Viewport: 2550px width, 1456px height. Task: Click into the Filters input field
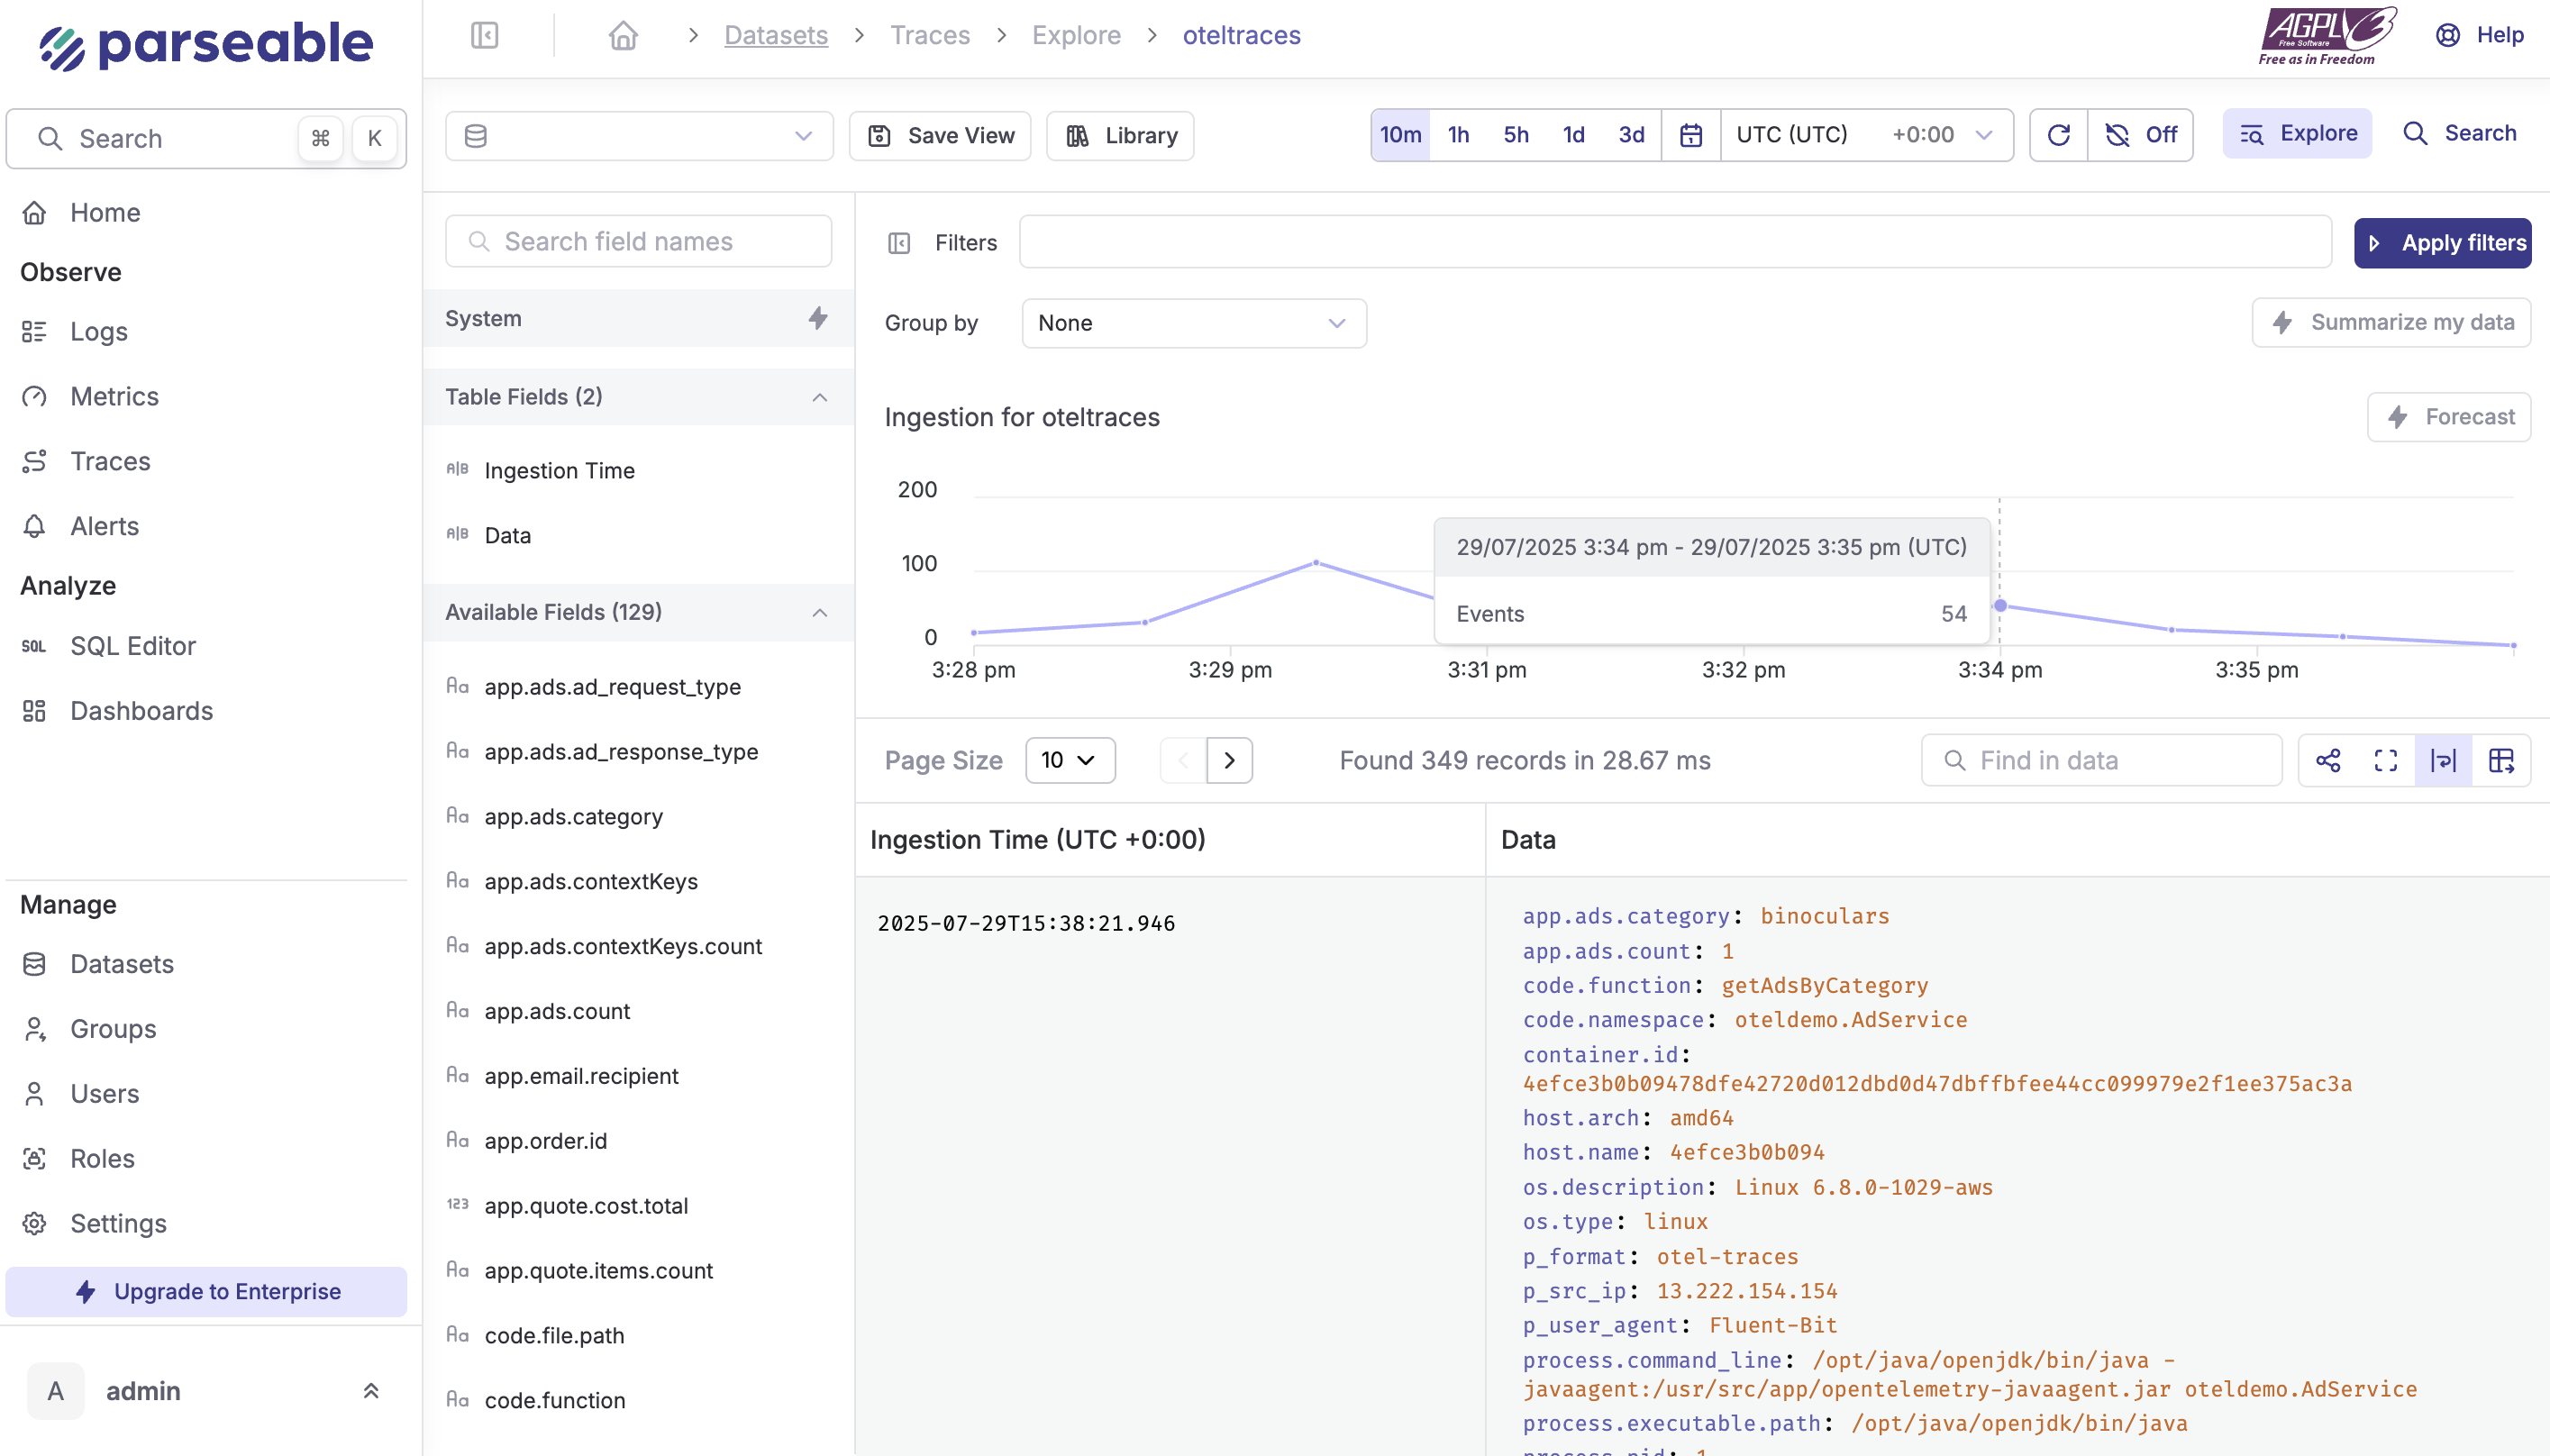[x=1675, y=242]
